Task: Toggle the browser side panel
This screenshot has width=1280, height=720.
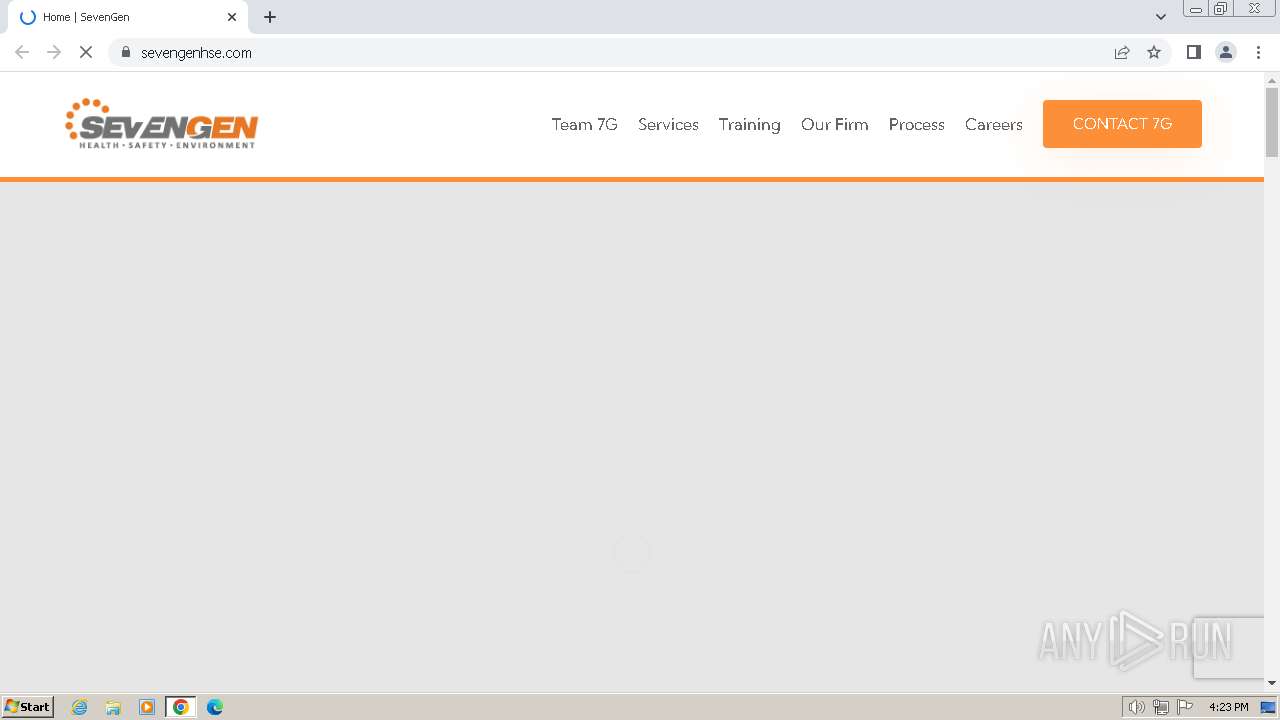Action: point(1193,52)
